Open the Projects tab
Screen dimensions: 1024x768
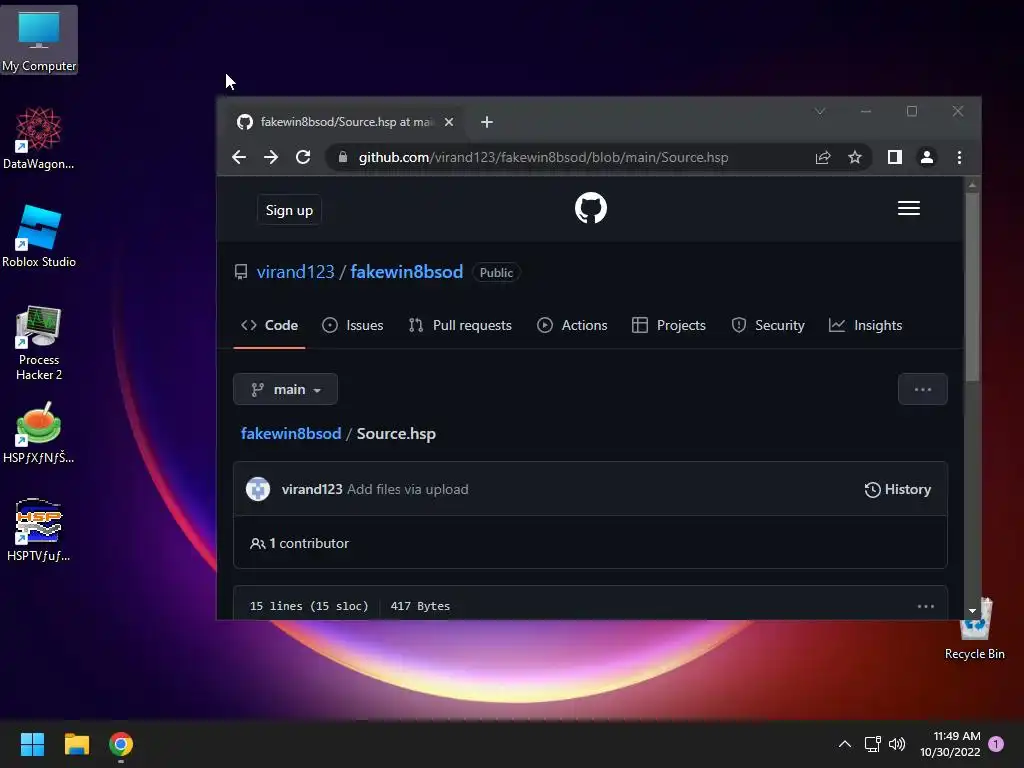pos(669,325)
